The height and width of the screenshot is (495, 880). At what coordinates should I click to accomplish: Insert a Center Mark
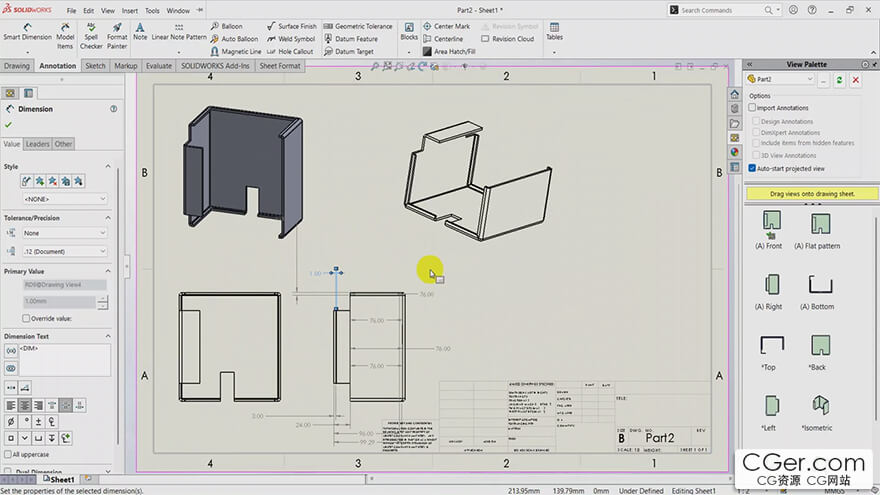click(446, 26)
